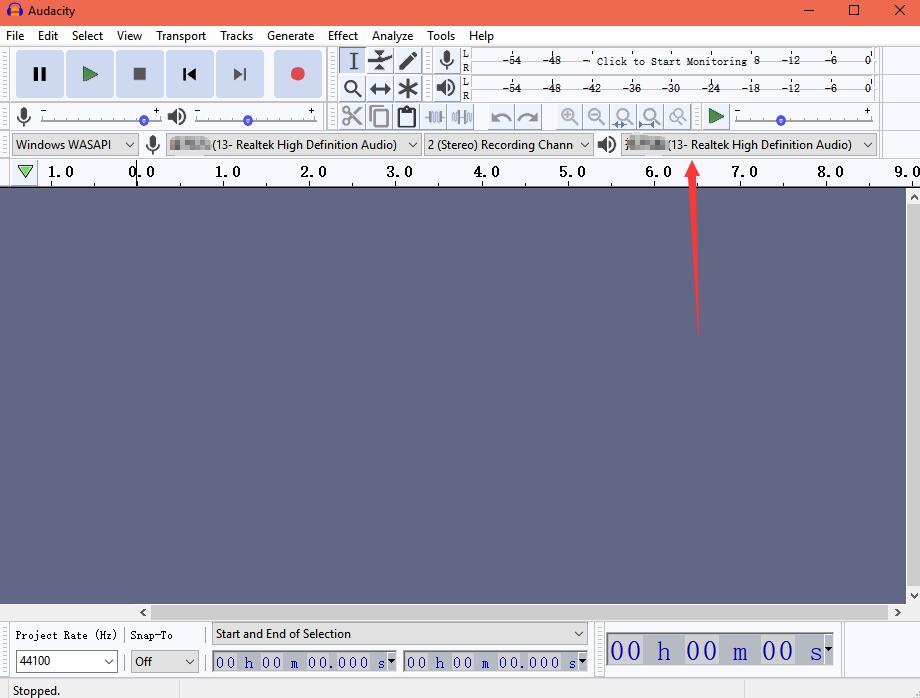Open the Effect menu
This screenshot has width=920, height=698.
(343, 36)
